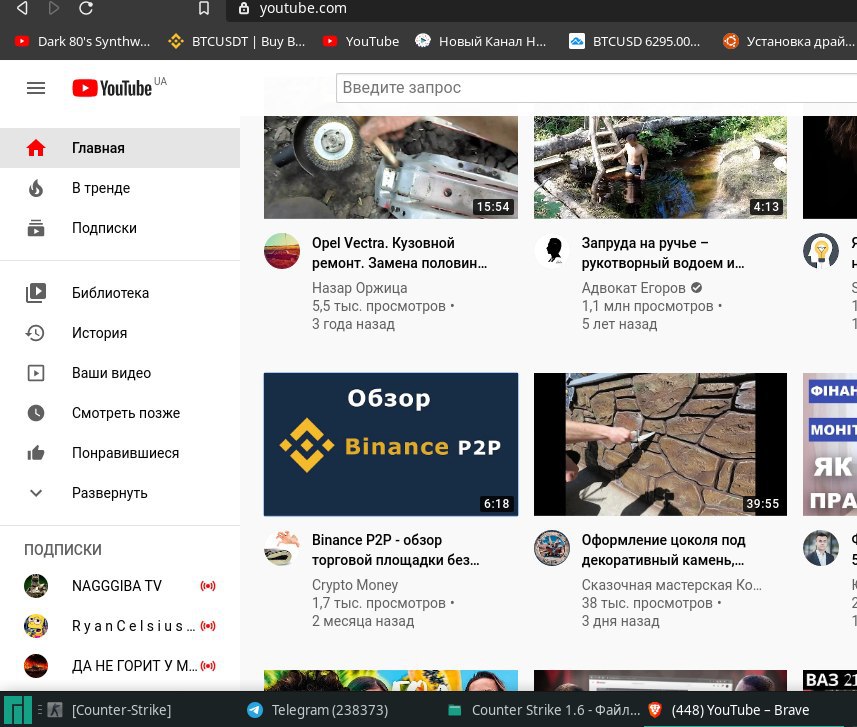
Task: Open the YouTube bookmark
Action: tap(361, 42)
